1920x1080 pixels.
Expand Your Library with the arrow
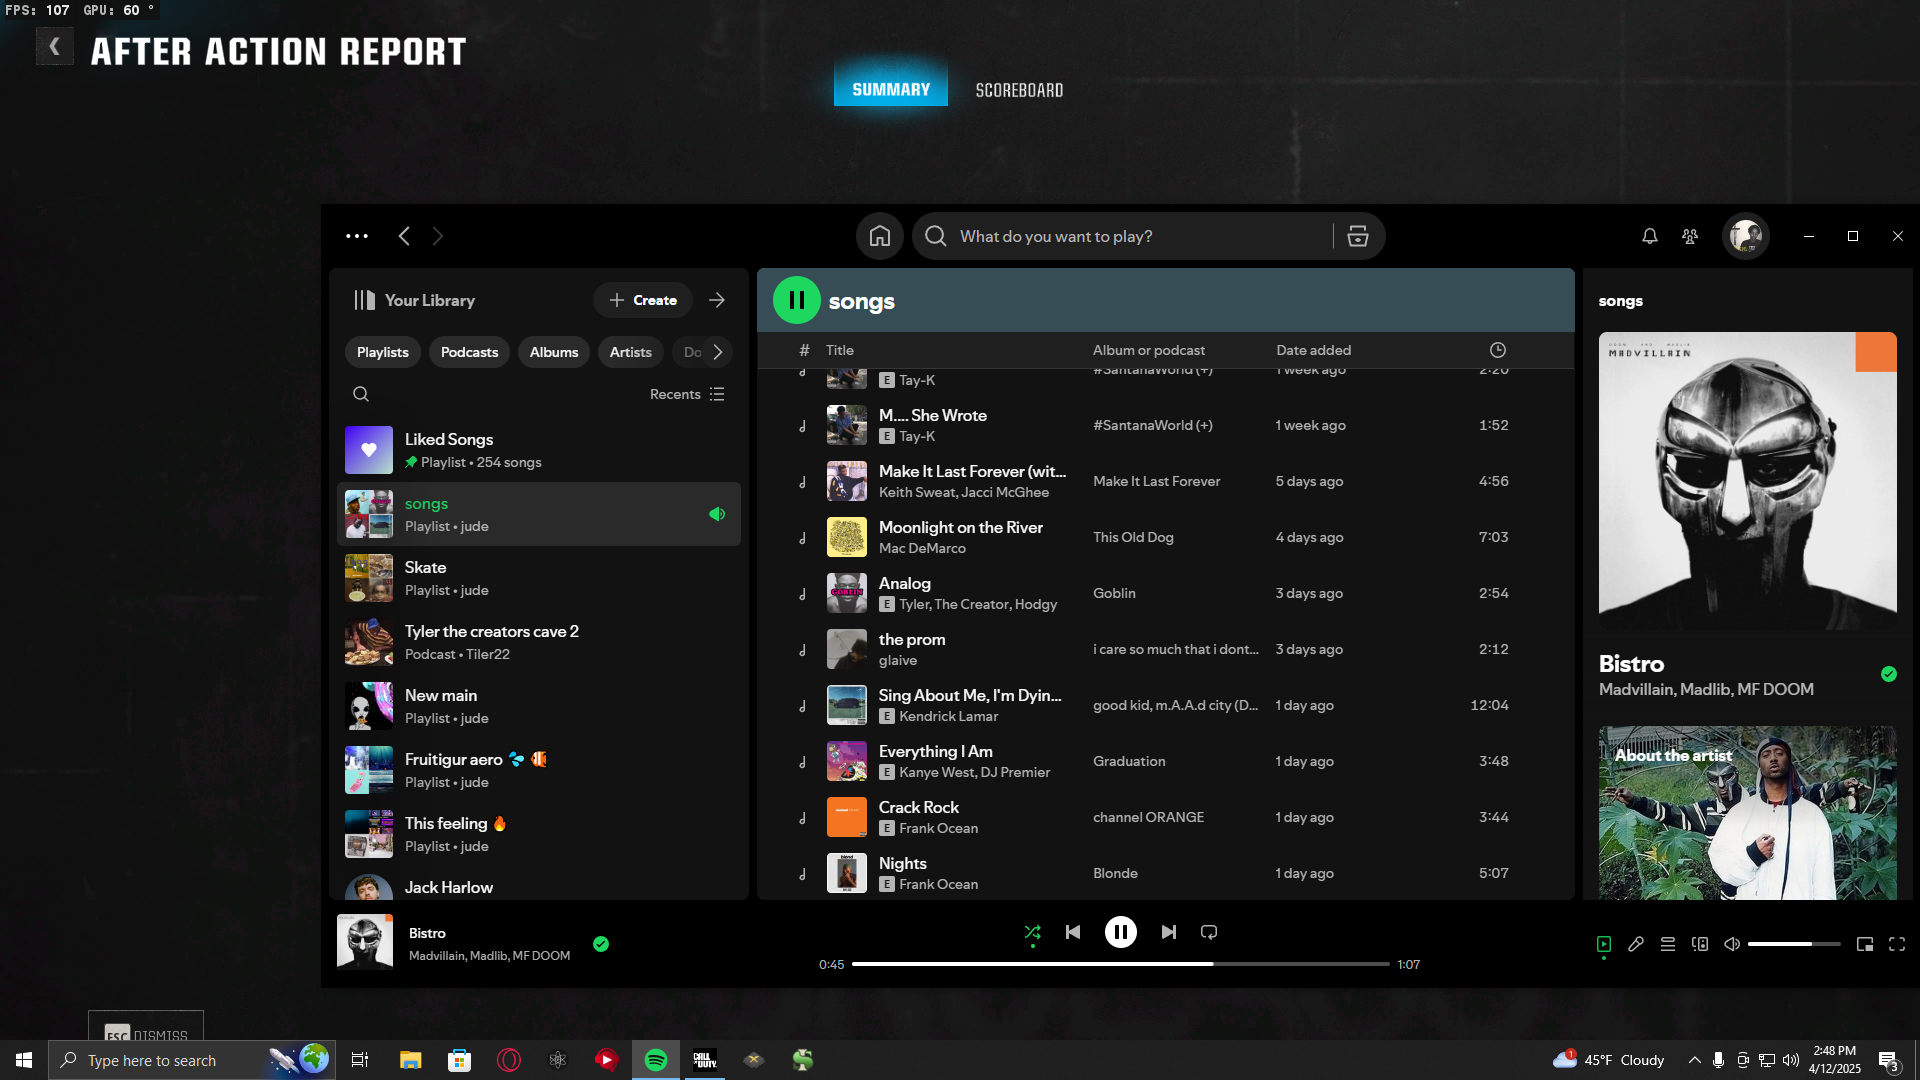tap(717, 300)
